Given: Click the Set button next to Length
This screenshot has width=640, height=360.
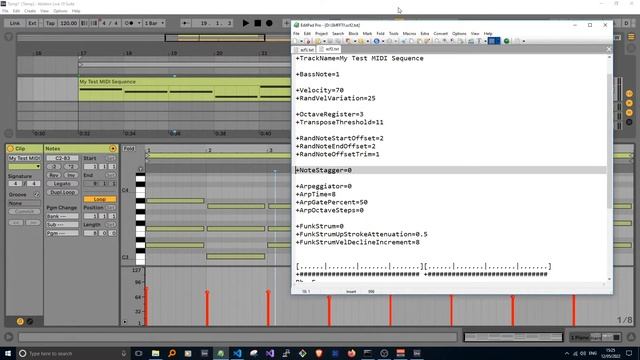Looking at the screenshot, I should point(110,224).
